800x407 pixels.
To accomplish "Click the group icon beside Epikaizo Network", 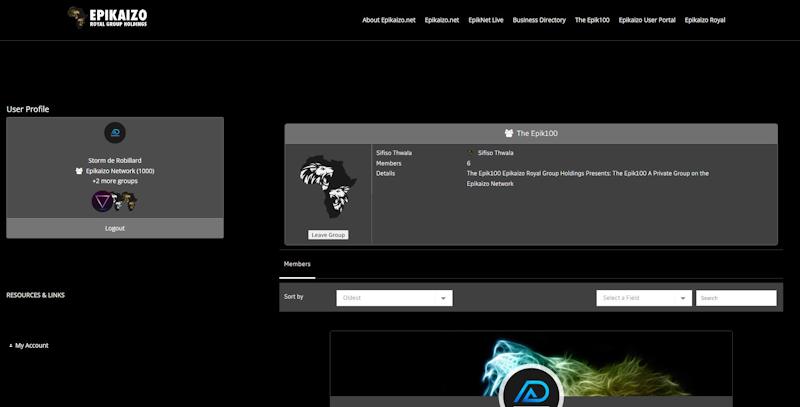I will coord(80,171).
